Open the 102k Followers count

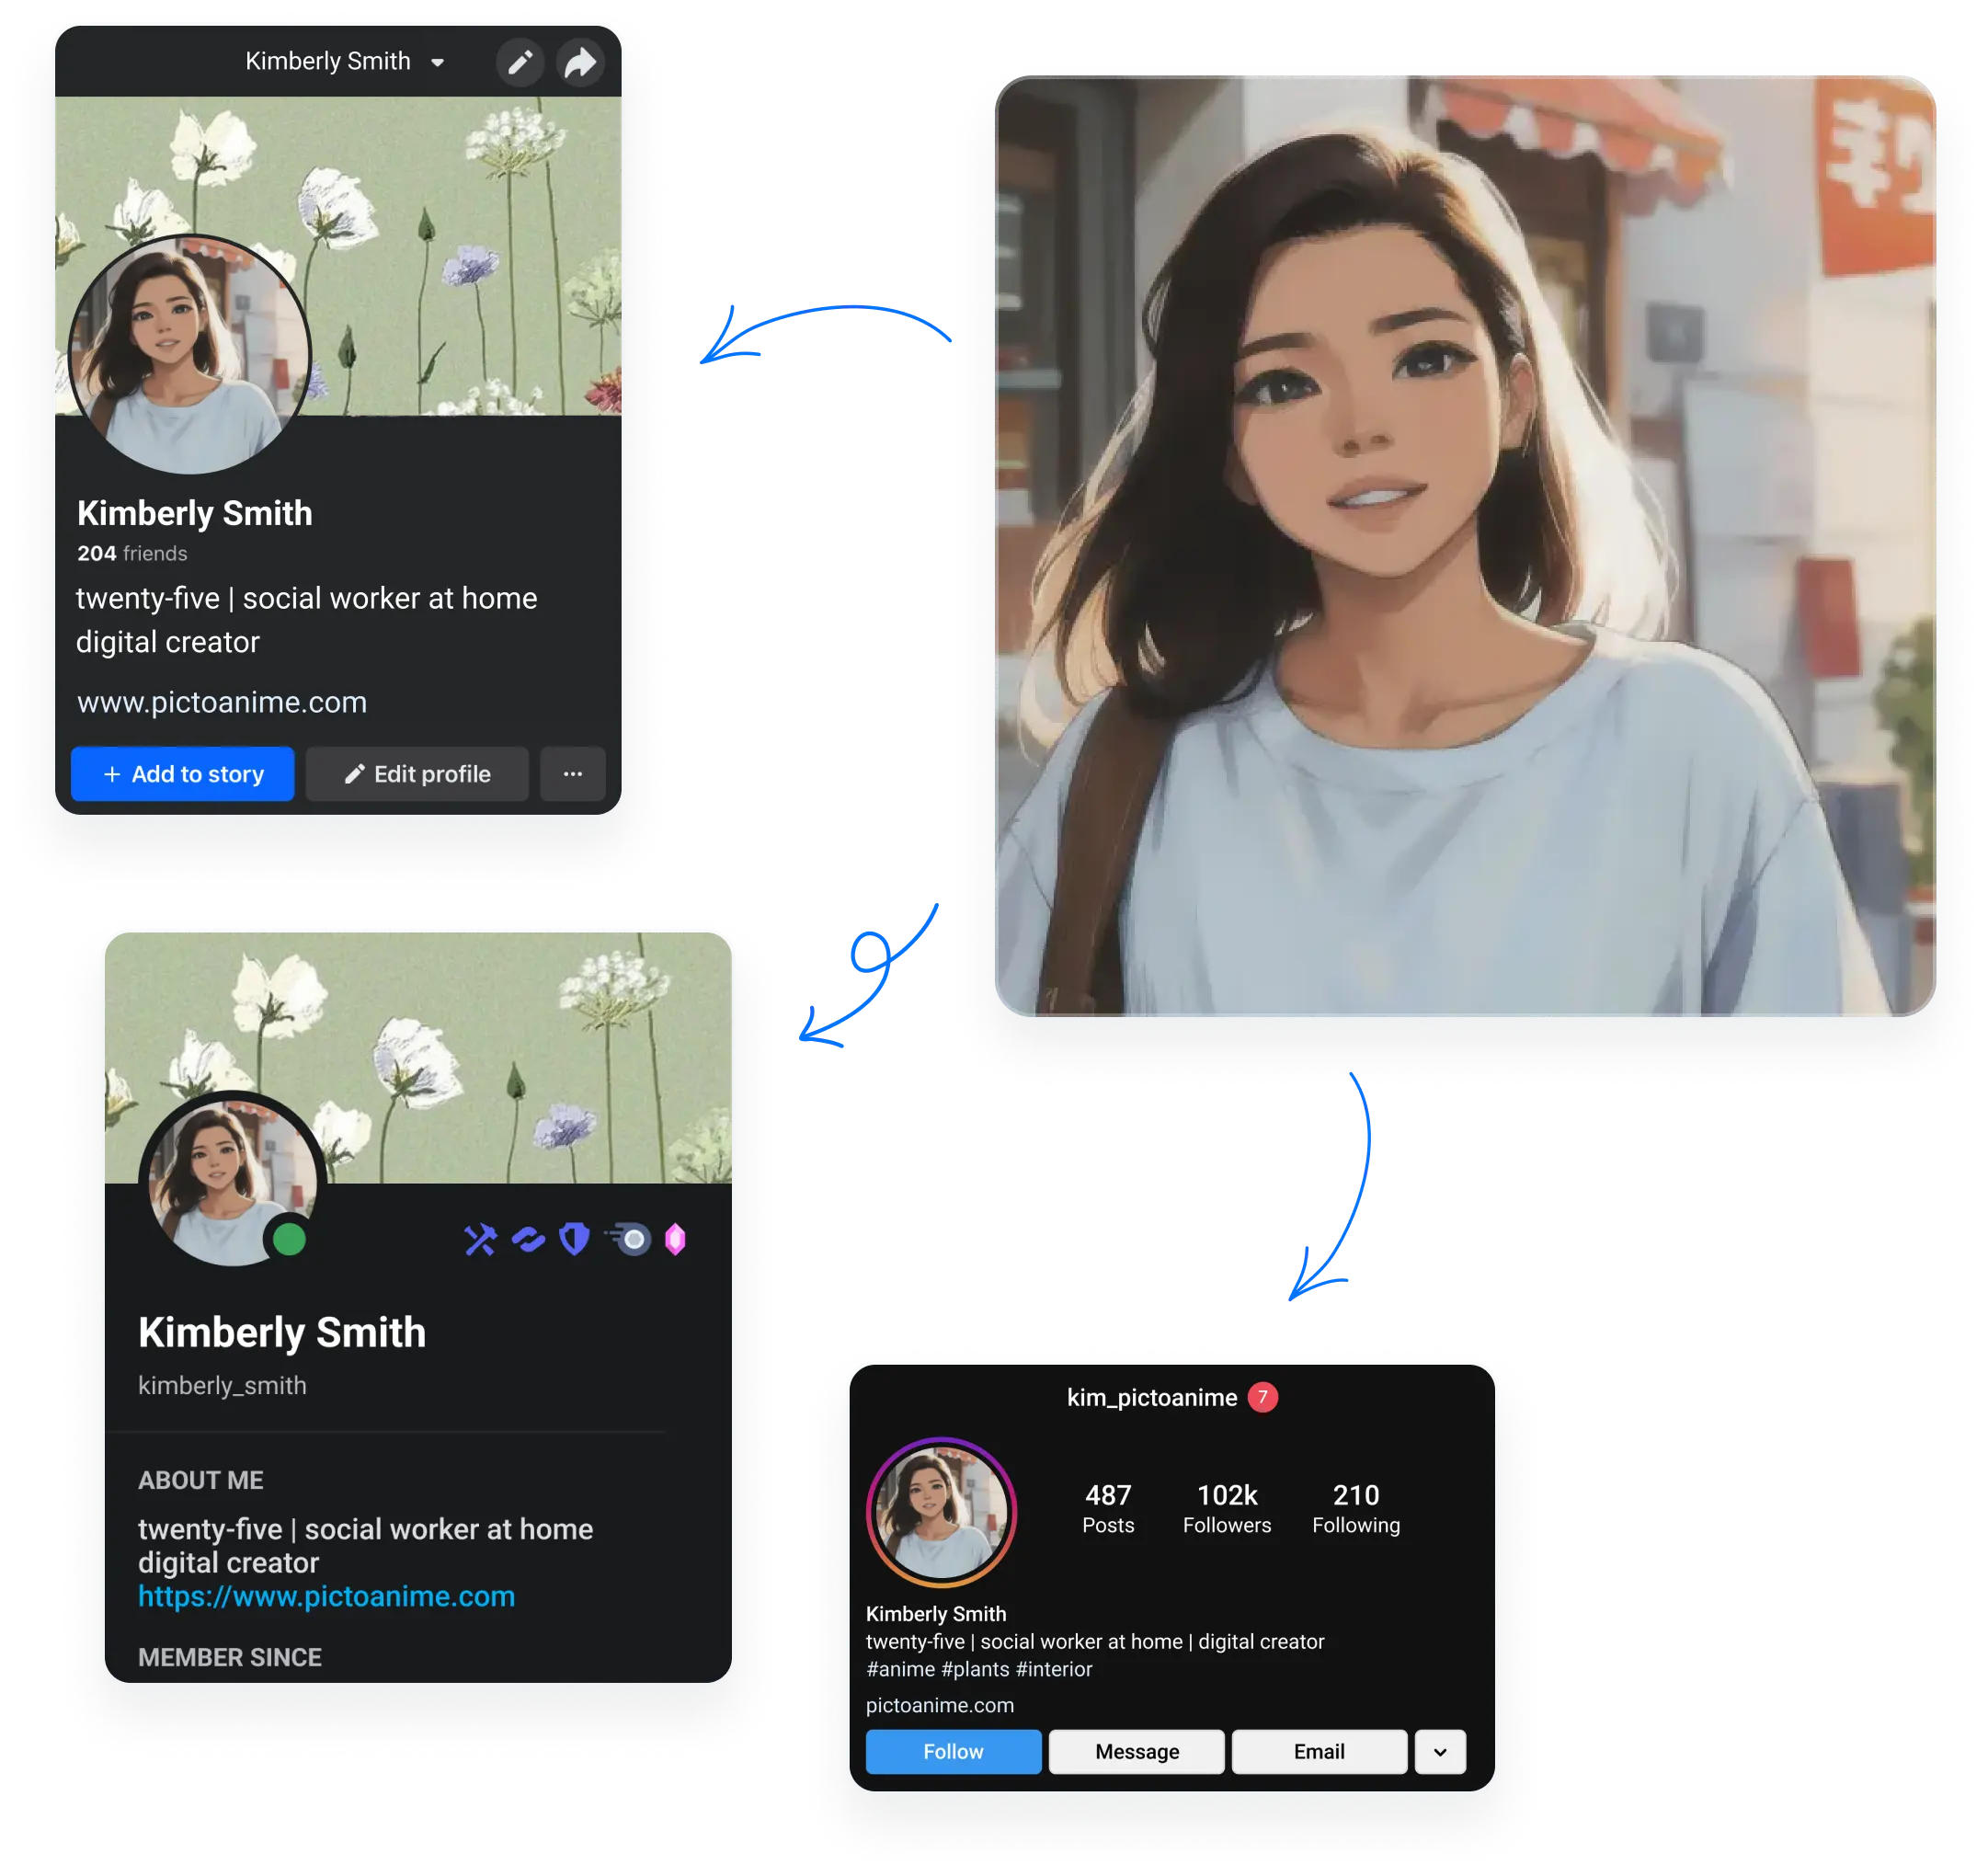coord(1227,1508)
